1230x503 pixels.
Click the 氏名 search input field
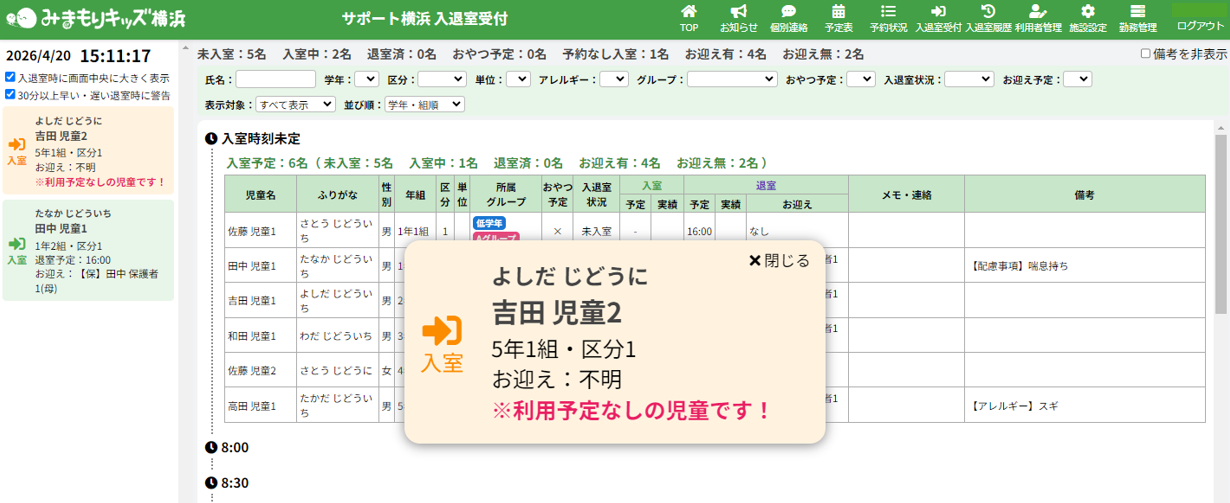(275, 79)
